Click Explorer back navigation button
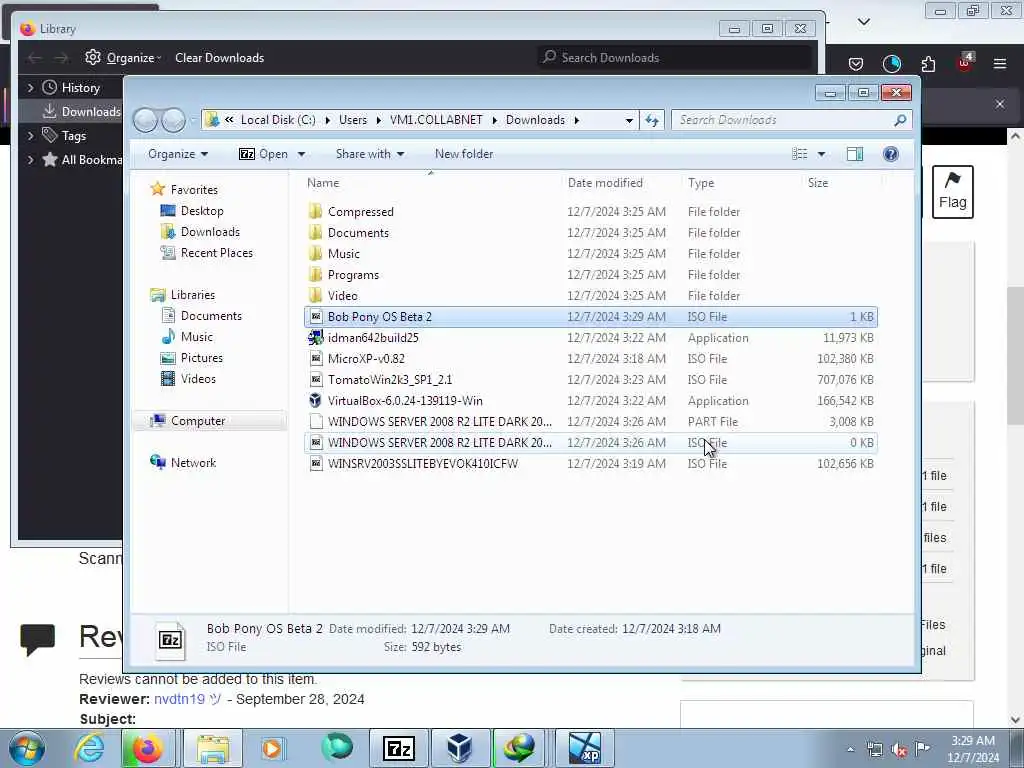The image size is (1024, 768). coord(146,120)
